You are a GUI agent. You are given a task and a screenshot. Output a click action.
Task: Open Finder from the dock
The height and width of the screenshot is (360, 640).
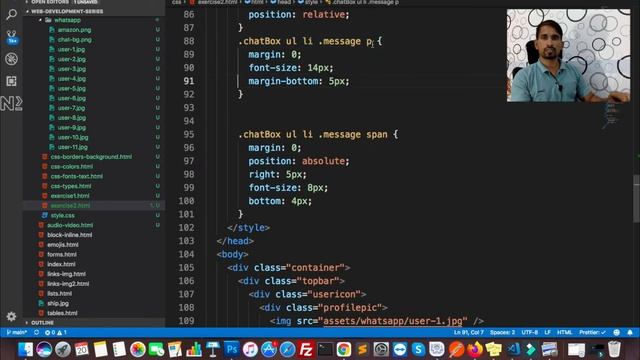[25, 349]
